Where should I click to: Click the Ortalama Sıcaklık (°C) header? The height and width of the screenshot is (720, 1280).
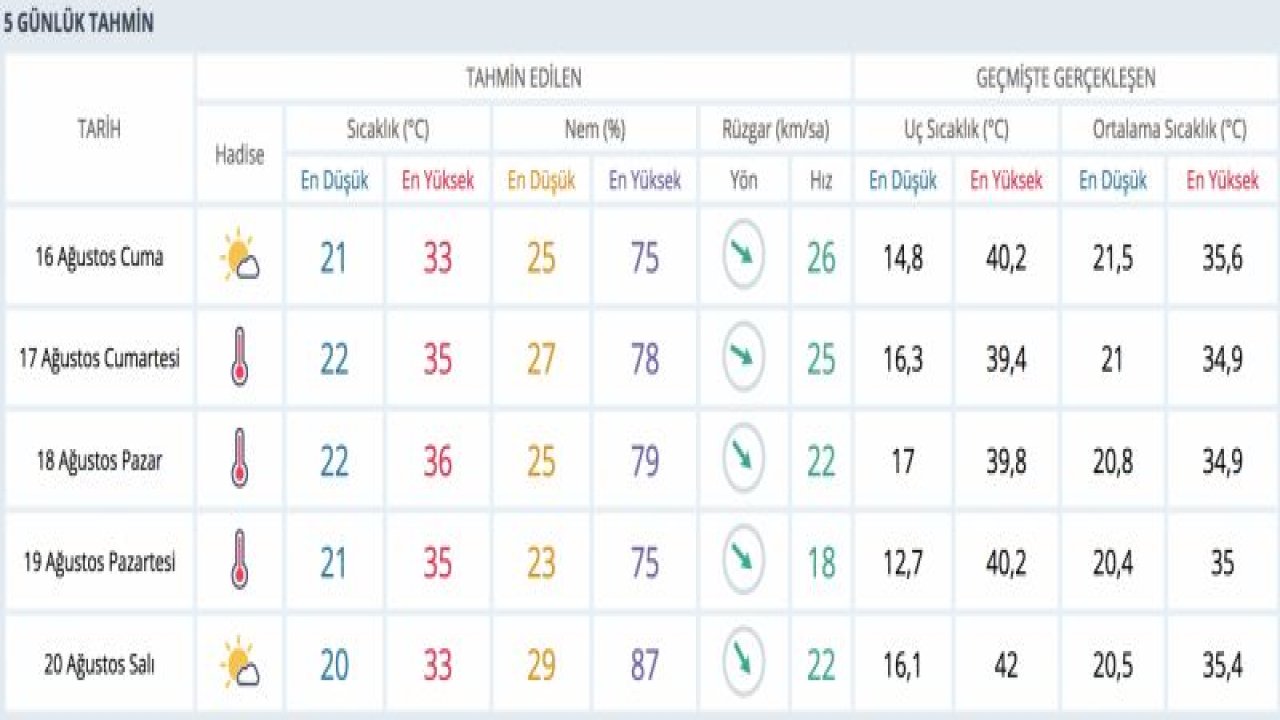click(1169, 129)
